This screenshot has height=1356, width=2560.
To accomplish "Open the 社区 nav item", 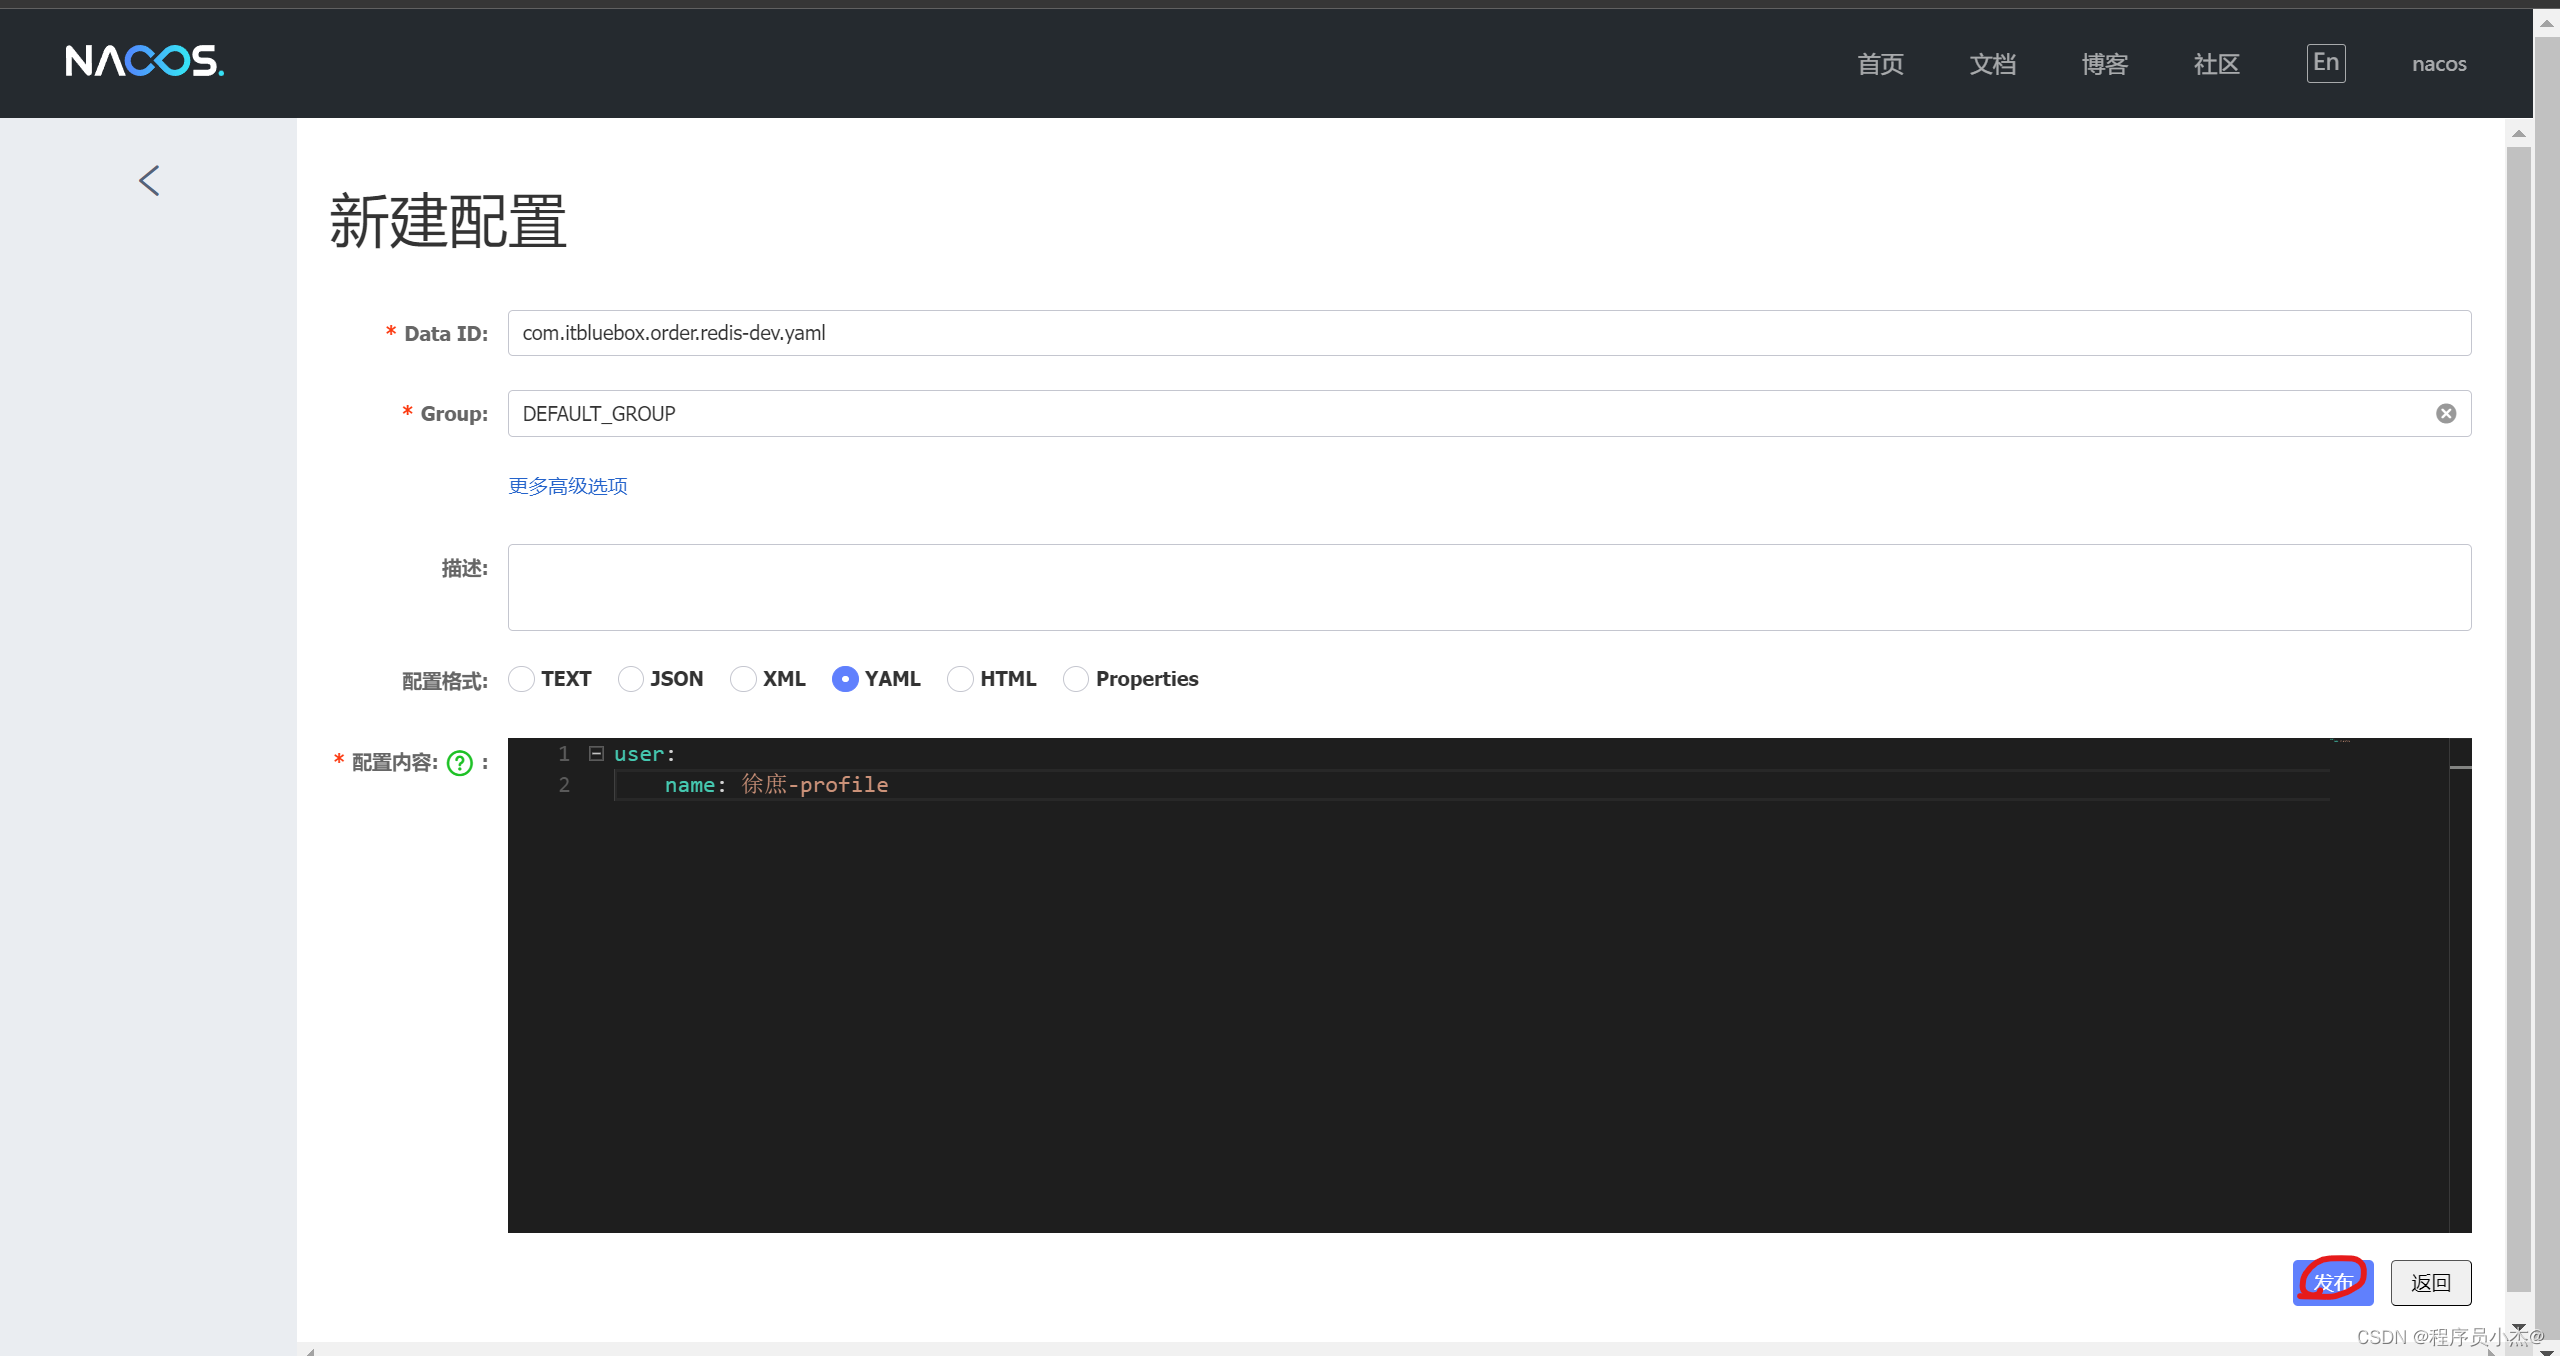I will tap(2216, 64).
